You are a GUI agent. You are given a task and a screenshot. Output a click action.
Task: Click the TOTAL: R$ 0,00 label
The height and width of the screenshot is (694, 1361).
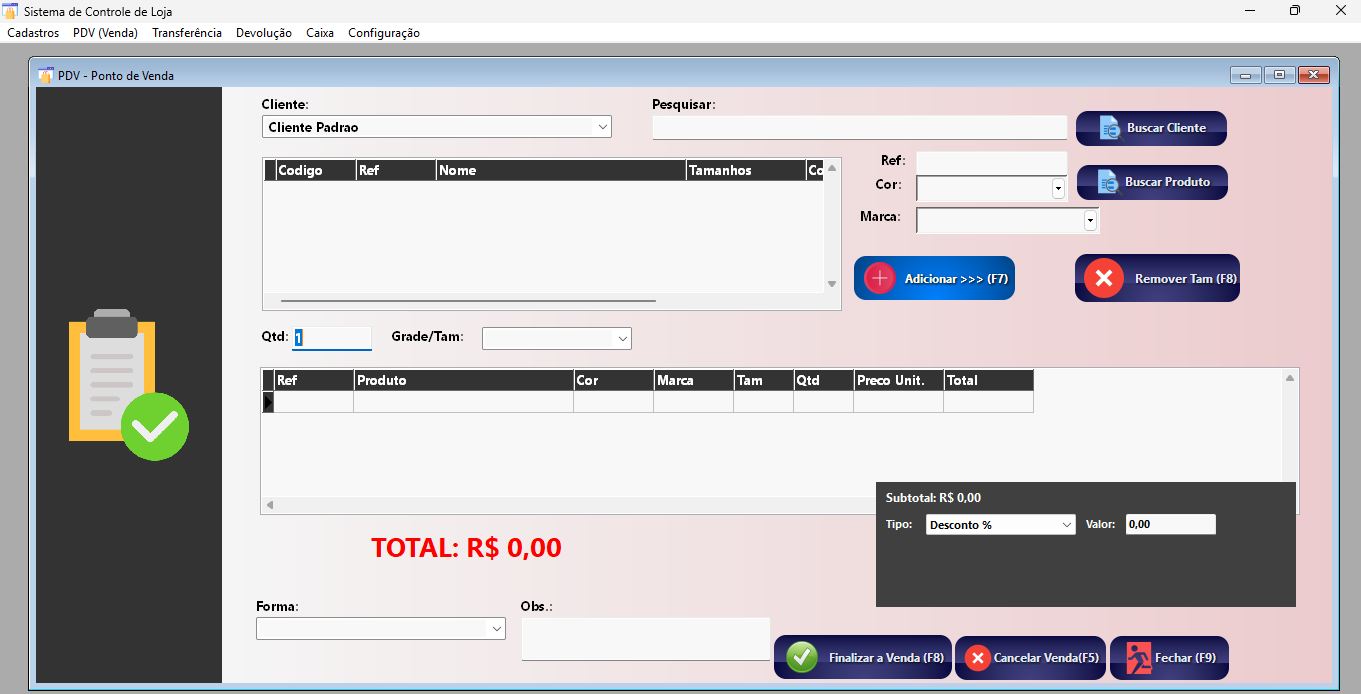pos(466,547)
